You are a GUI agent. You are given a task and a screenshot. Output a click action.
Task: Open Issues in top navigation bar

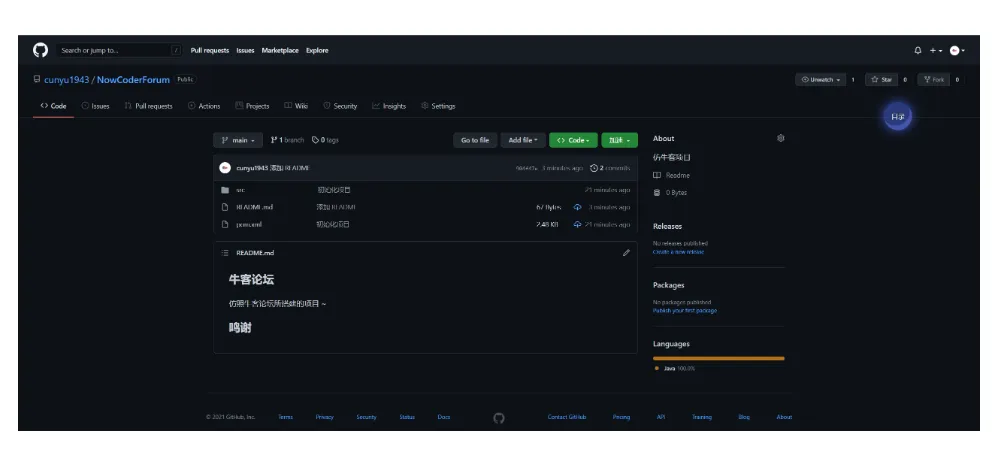[245, 50]
